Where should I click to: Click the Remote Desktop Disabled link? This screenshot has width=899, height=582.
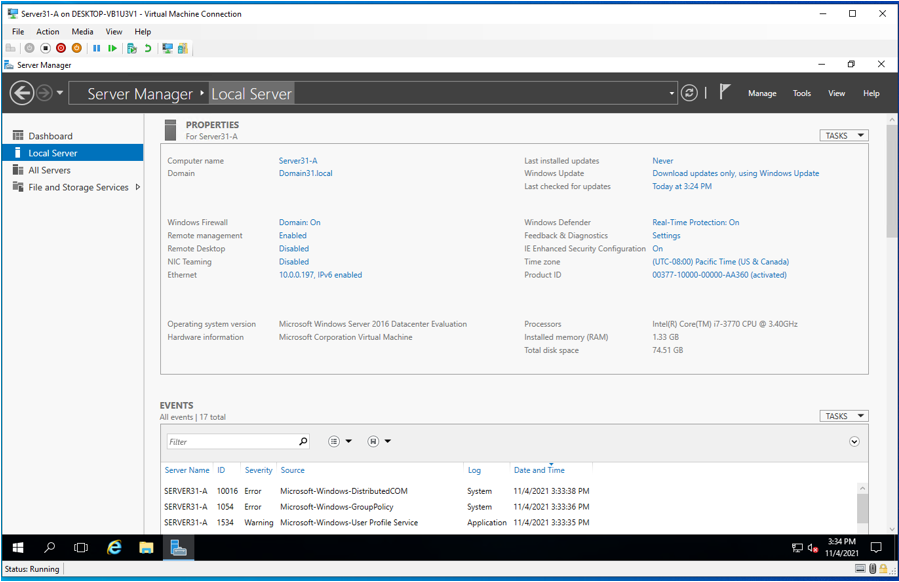[x=294, y=249]
